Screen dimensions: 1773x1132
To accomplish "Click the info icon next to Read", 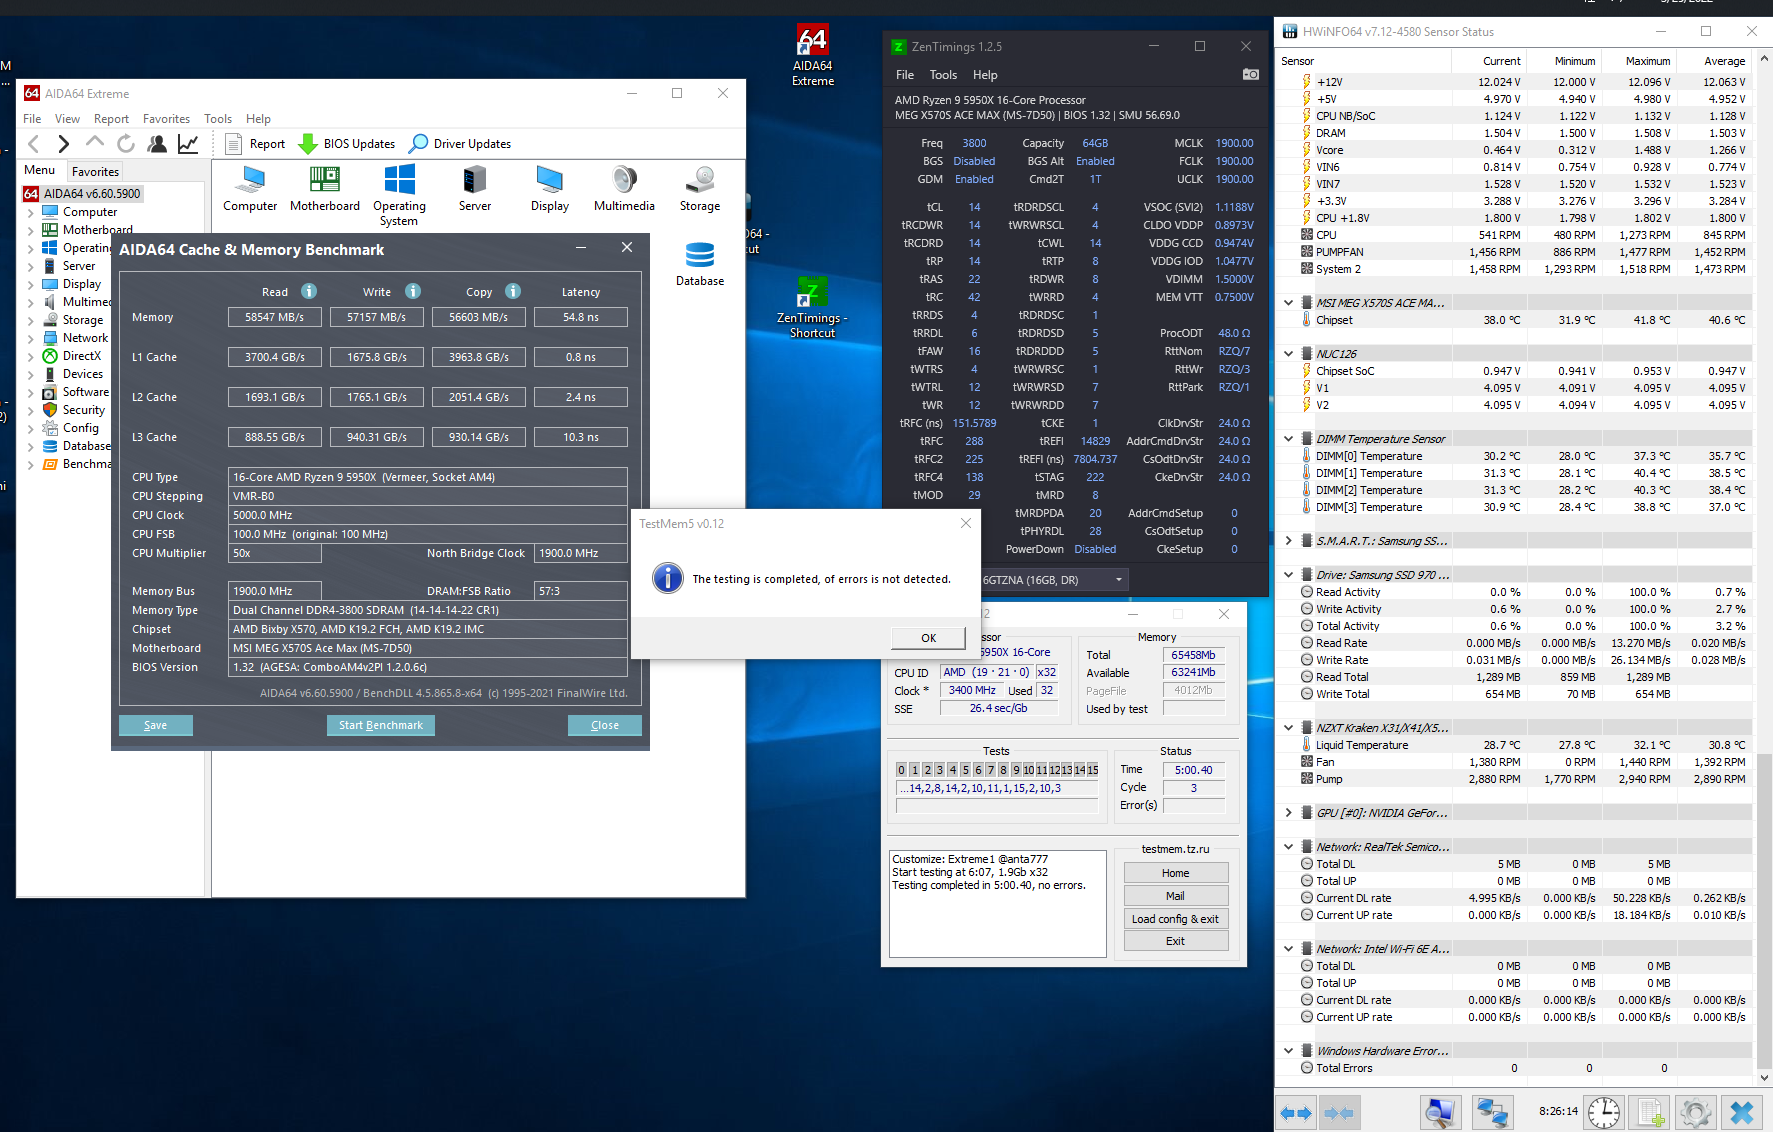I will click(x=309, y=291).
